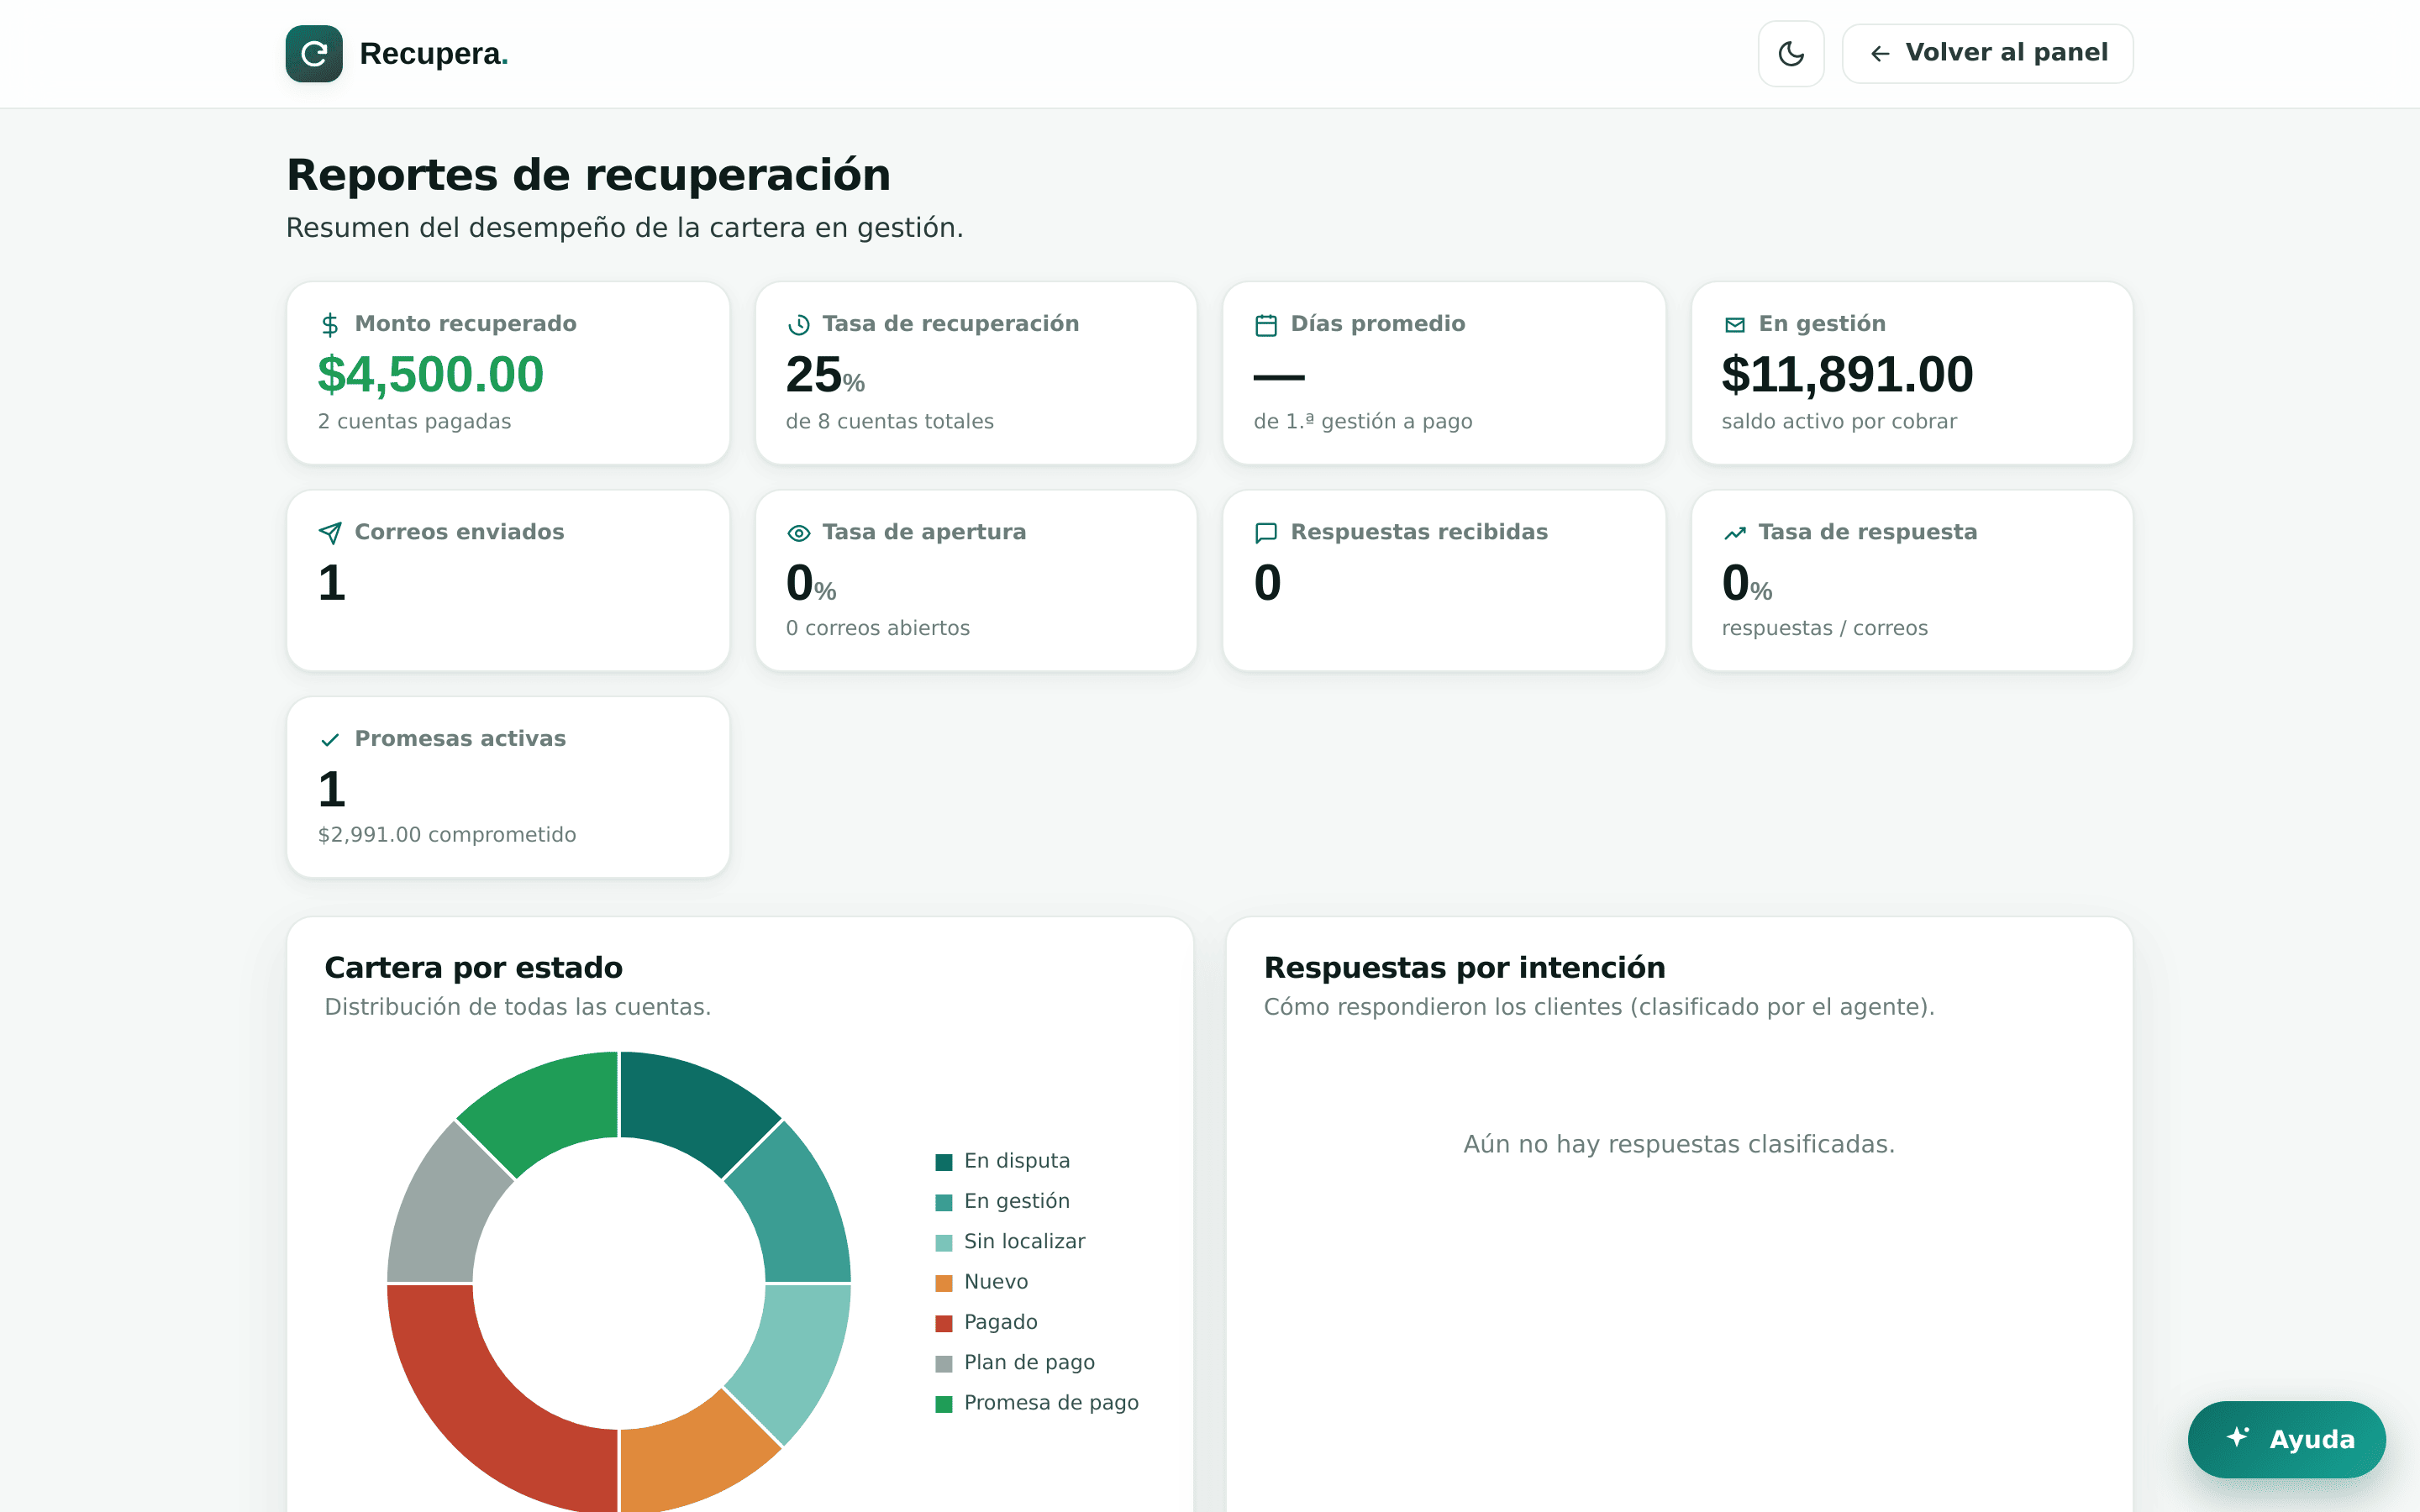The image size is (2420, 1512).
Task: Click the Reportes de recuperación heading
Action: coord(588,175)
